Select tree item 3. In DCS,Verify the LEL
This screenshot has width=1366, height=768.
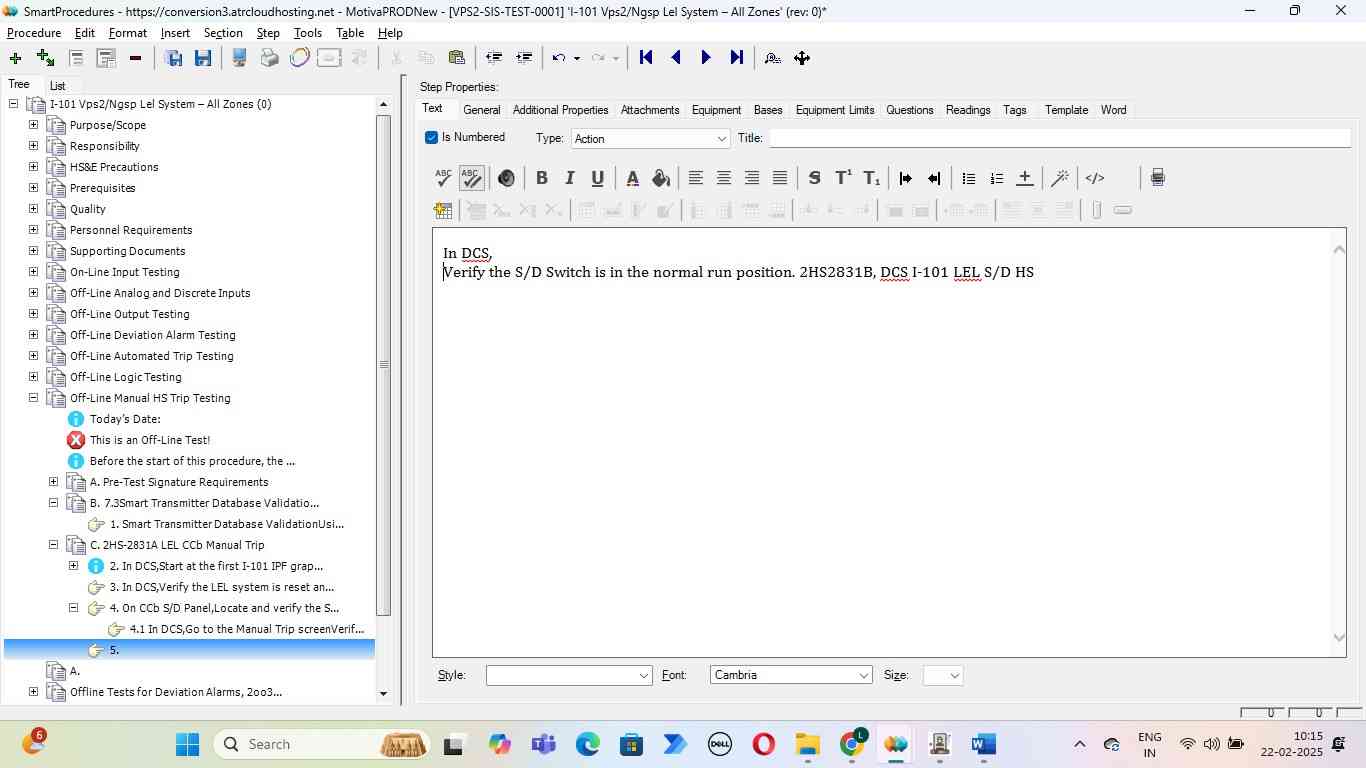click(x=222, y=587)
